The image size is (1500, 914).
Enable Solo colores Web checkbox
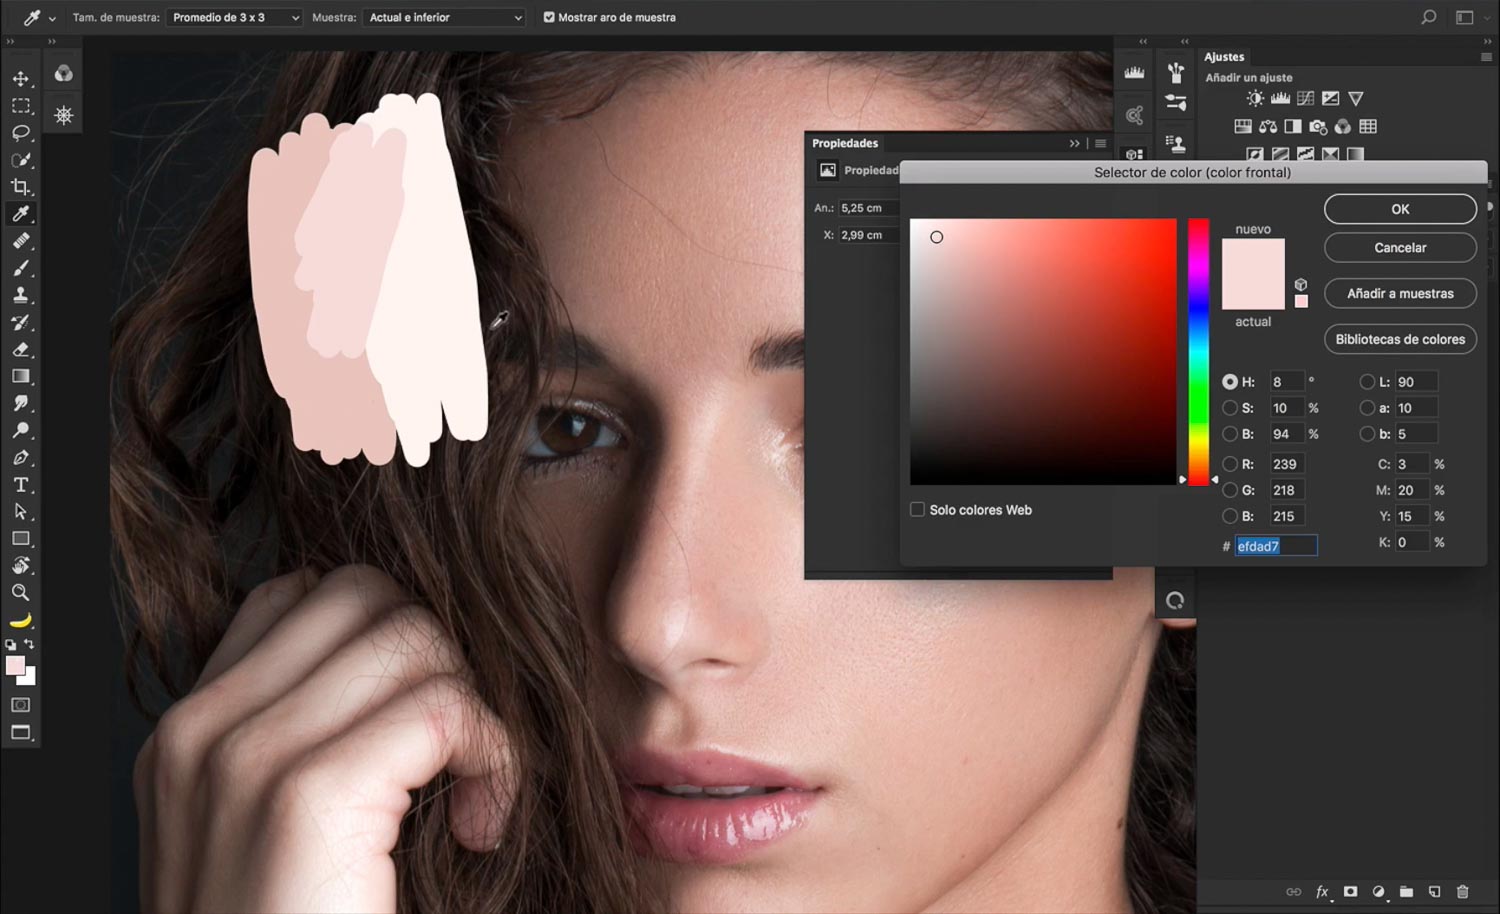[x=917, y=509]
